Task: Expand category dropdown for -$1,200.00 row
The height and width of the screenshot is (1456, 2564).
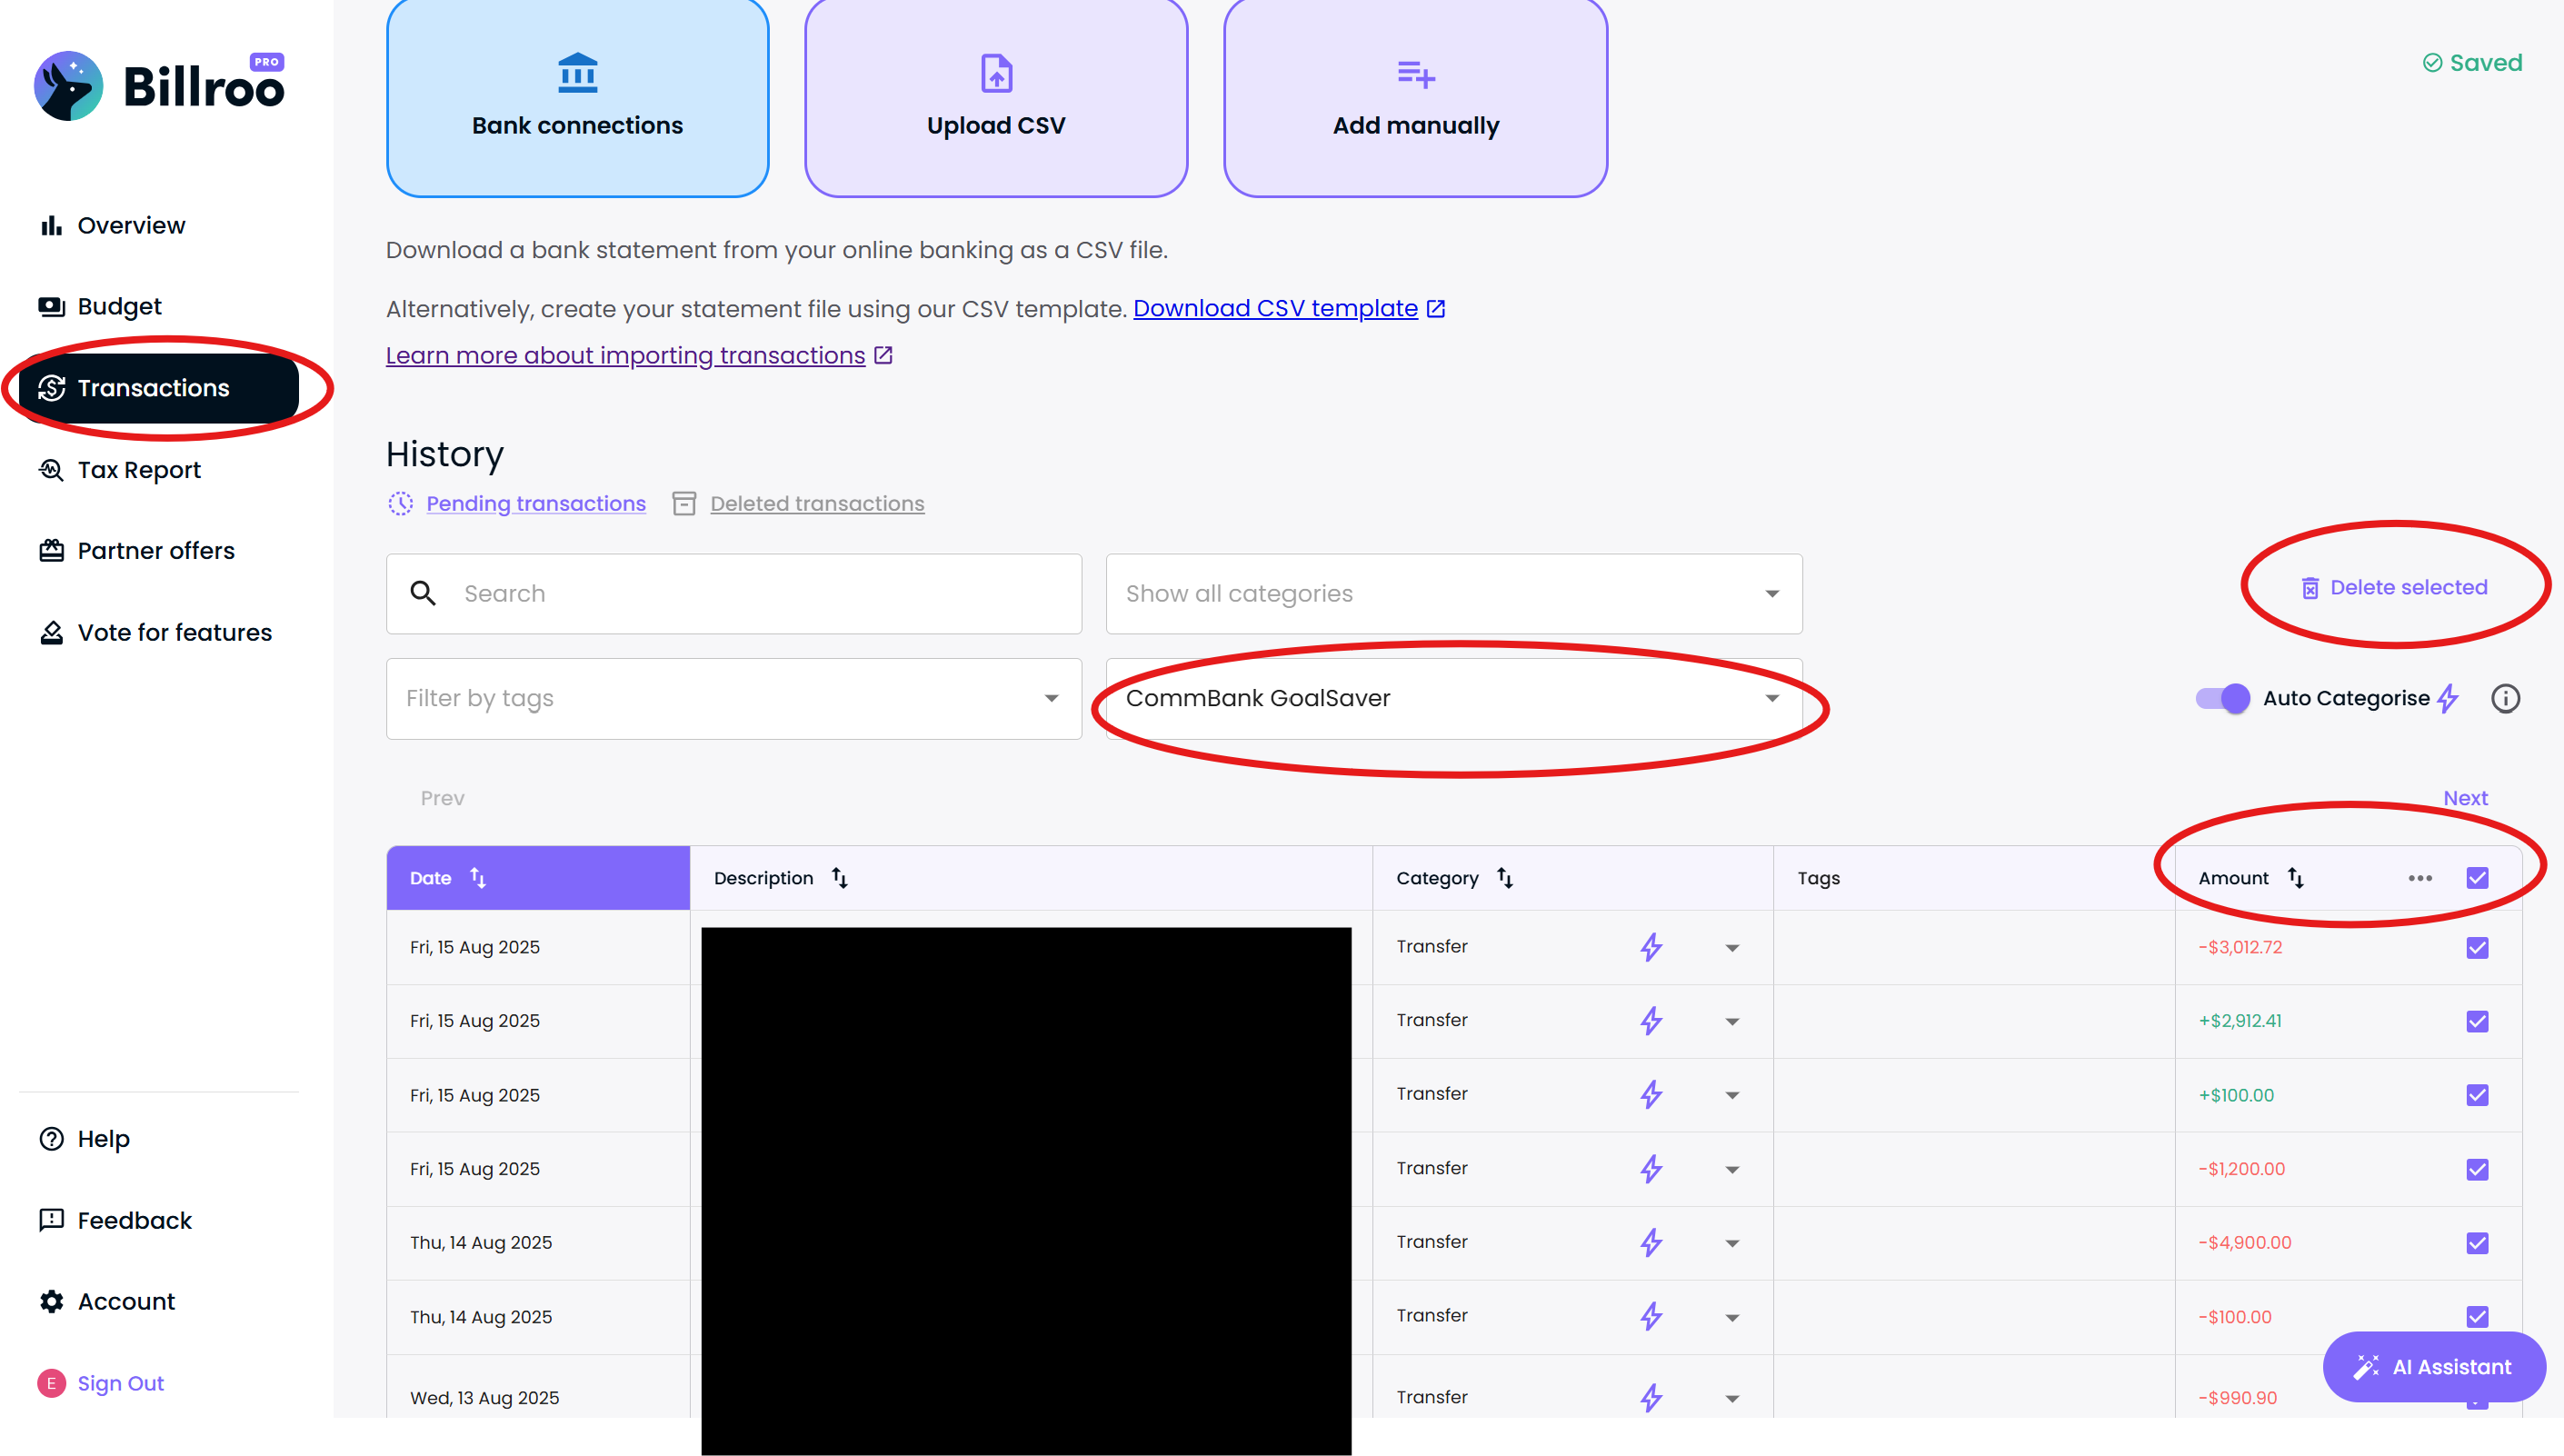Action: (x=1732, y=1170)
